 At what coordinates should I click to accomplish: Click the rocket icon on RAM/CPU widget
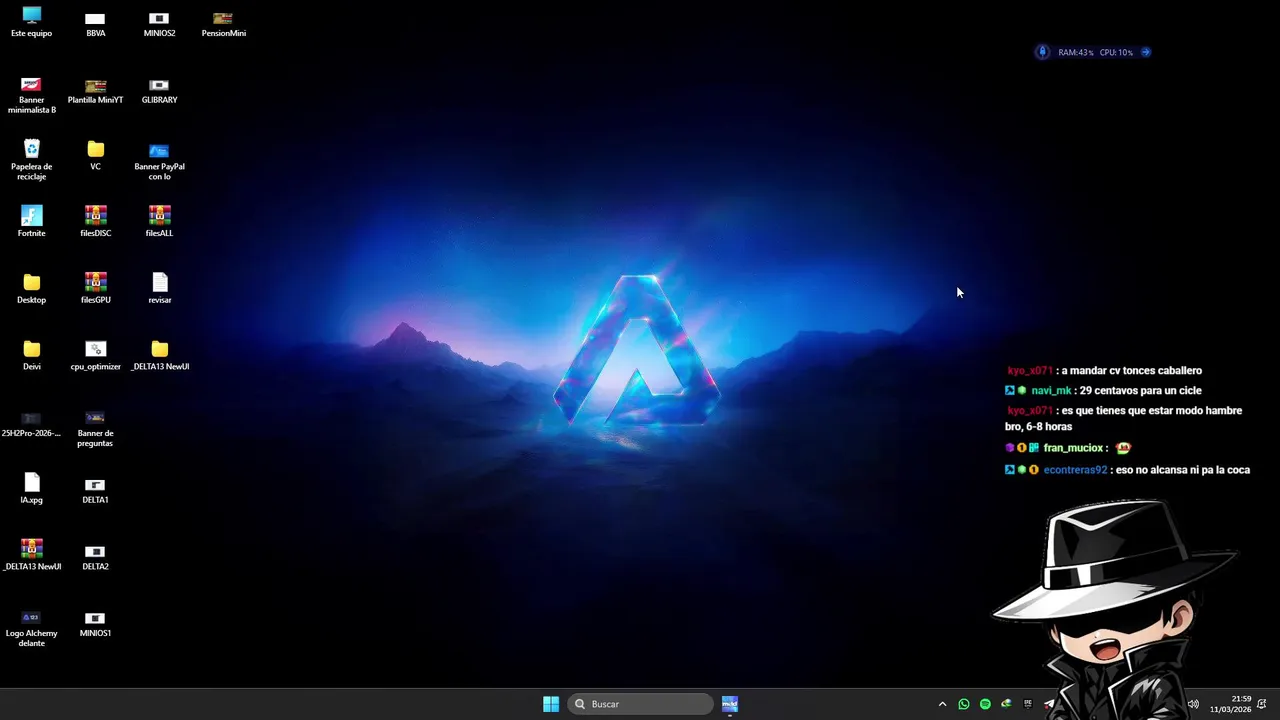pos(1042,52)
